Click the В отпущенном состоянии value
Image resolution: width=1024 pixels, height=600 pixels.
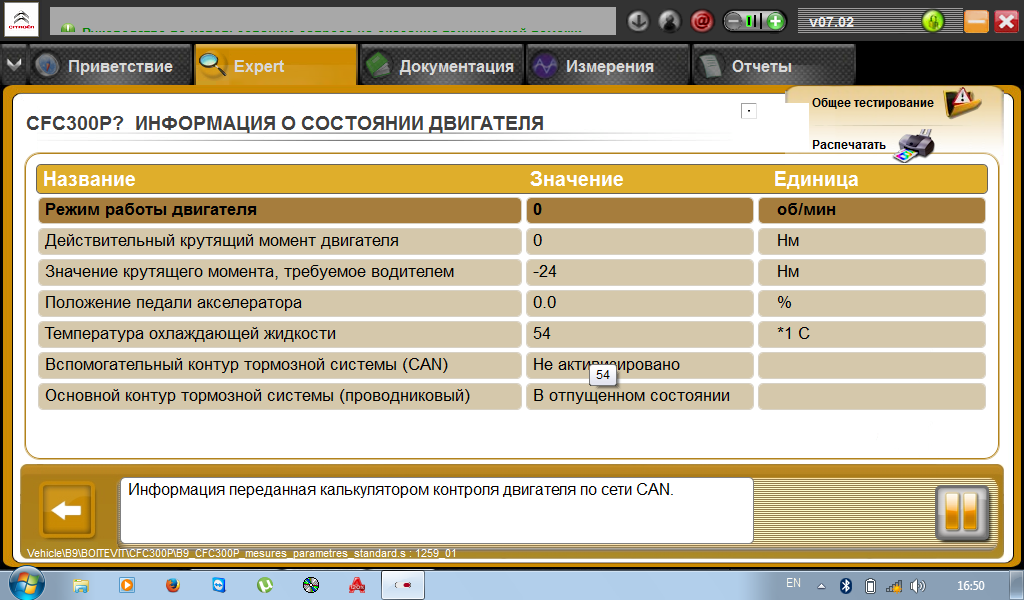[639, 396]
